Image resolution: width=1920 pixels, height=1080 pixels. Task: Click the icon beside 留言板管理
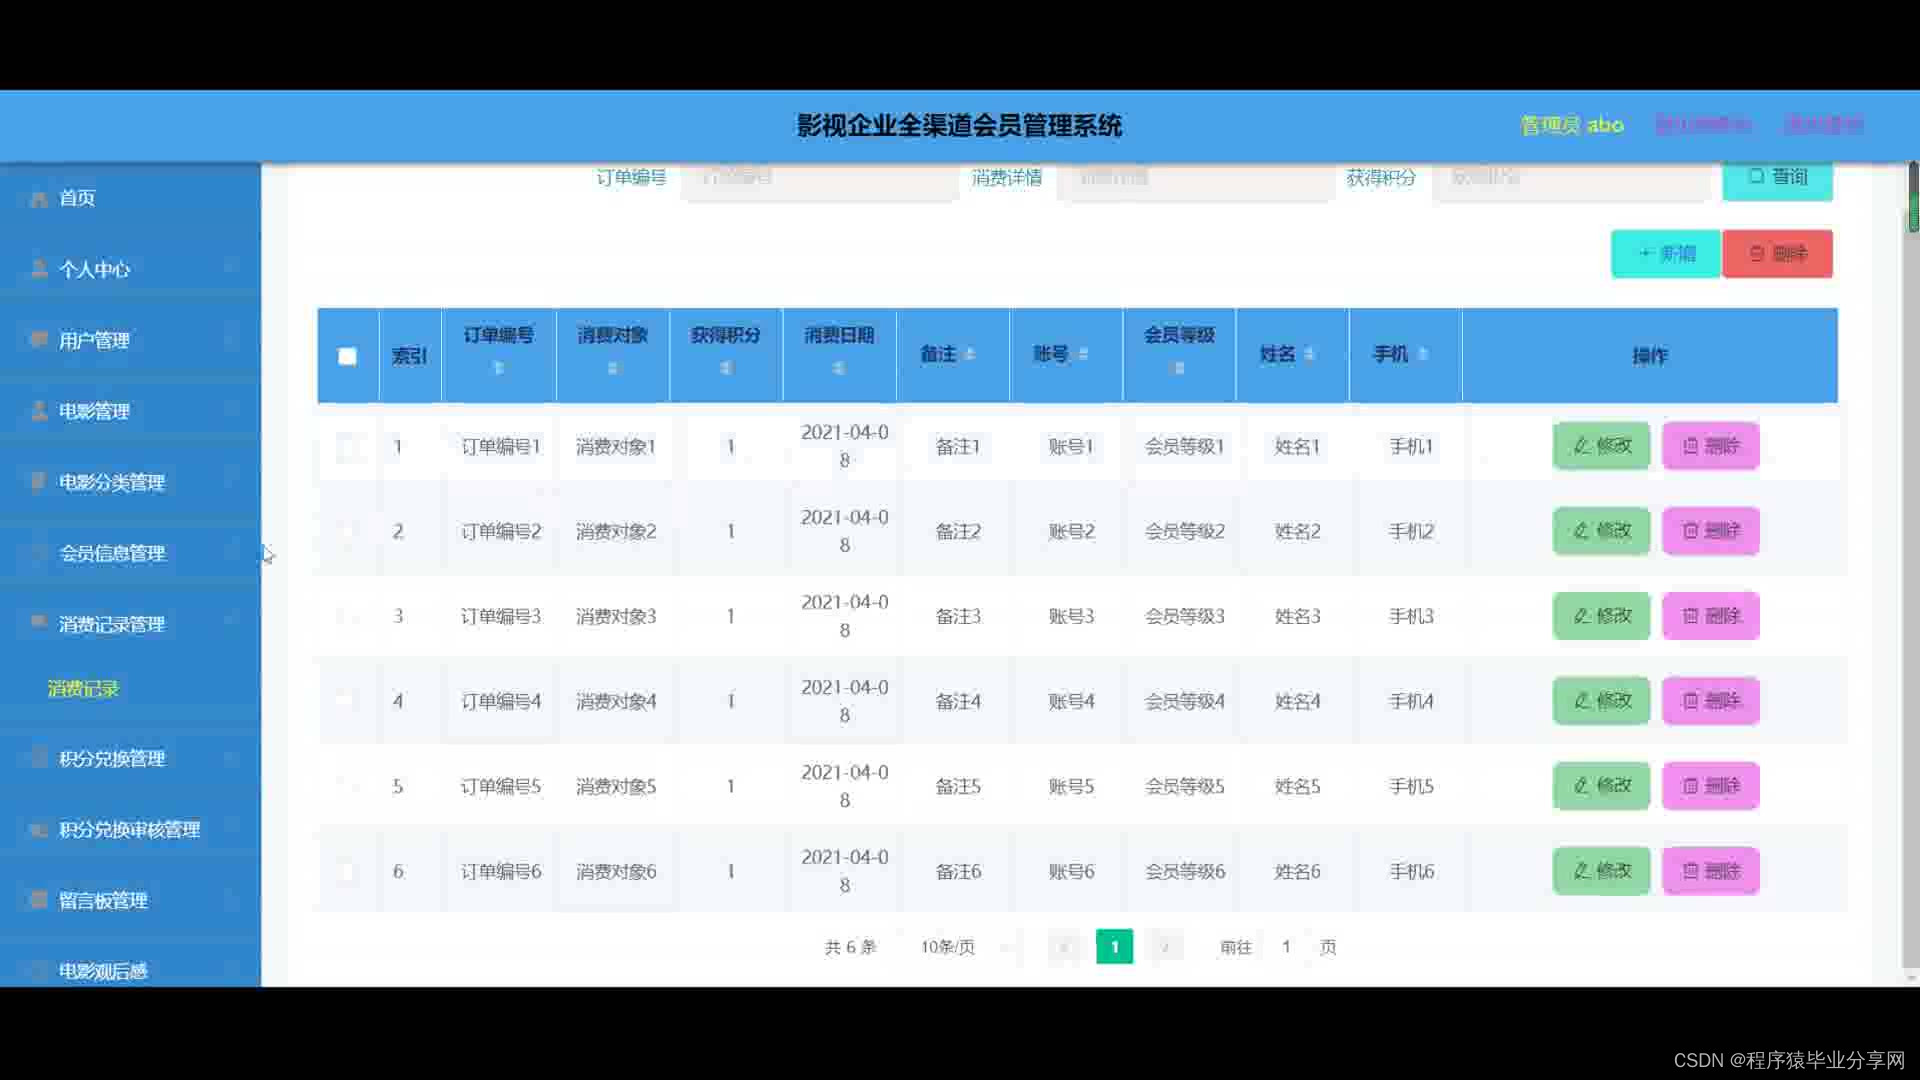[39, 900]
